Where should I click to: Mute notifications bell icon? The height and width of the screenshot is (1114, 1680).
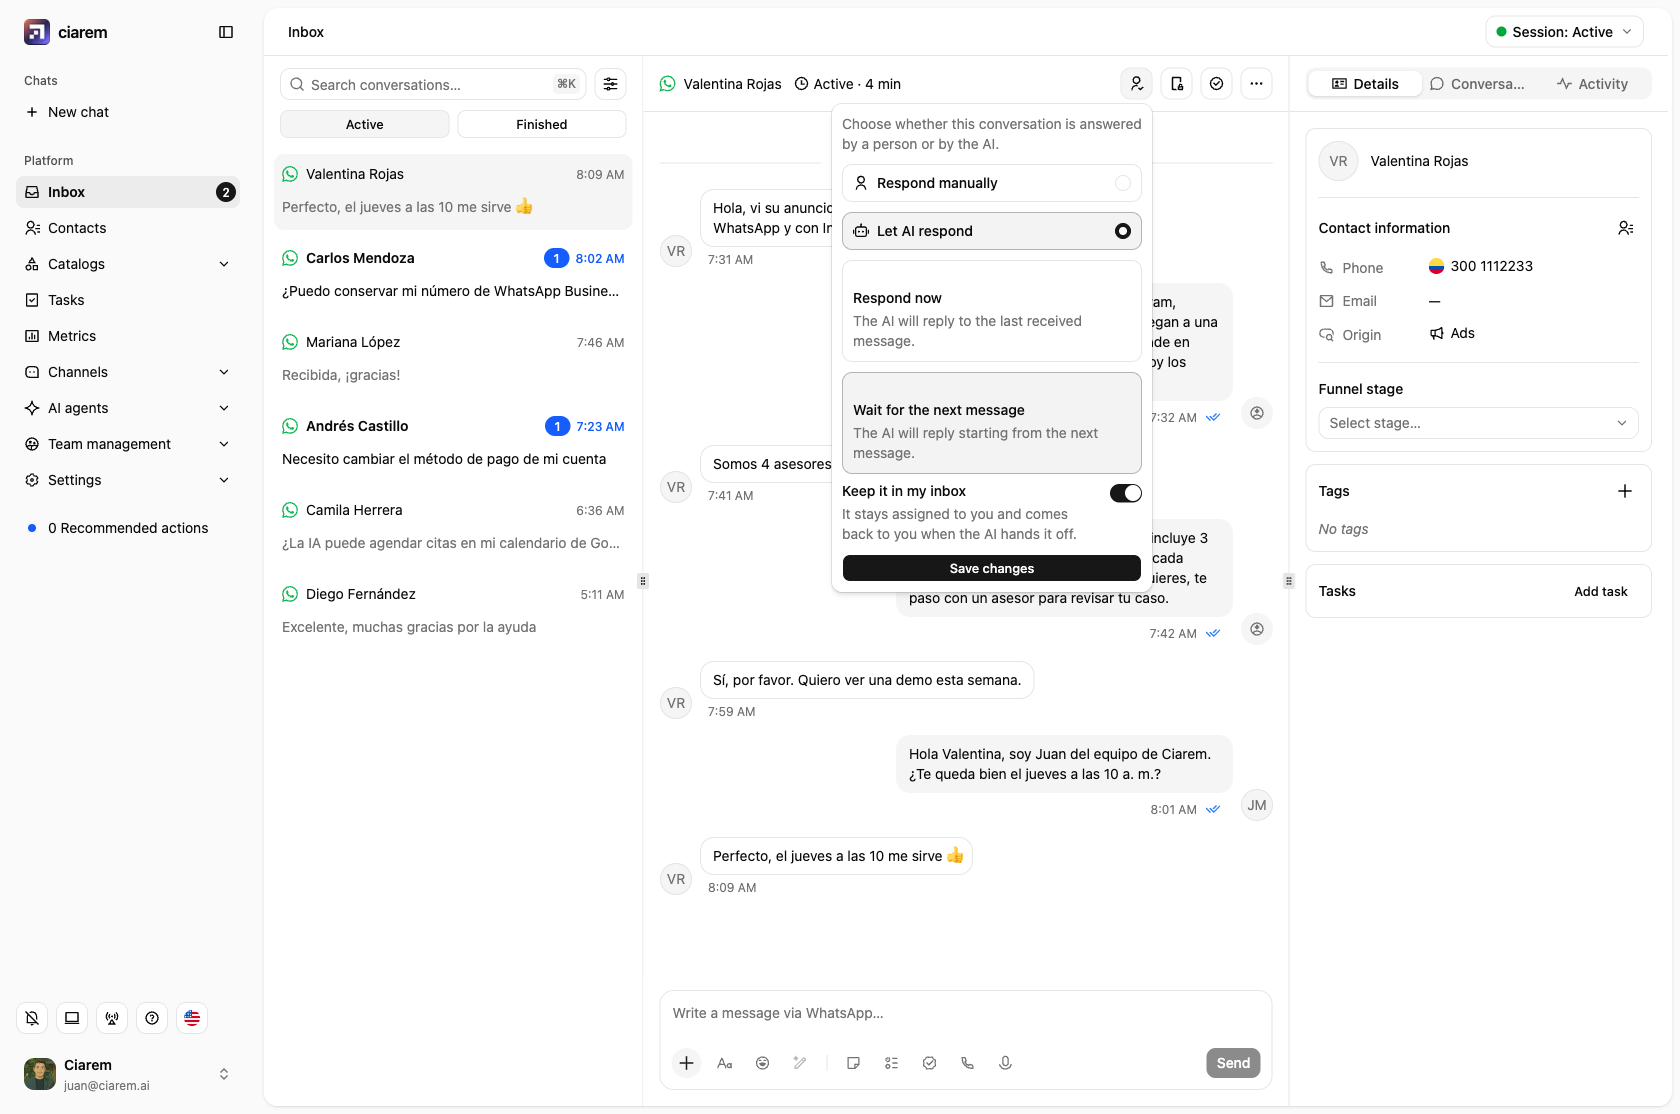32,1018
